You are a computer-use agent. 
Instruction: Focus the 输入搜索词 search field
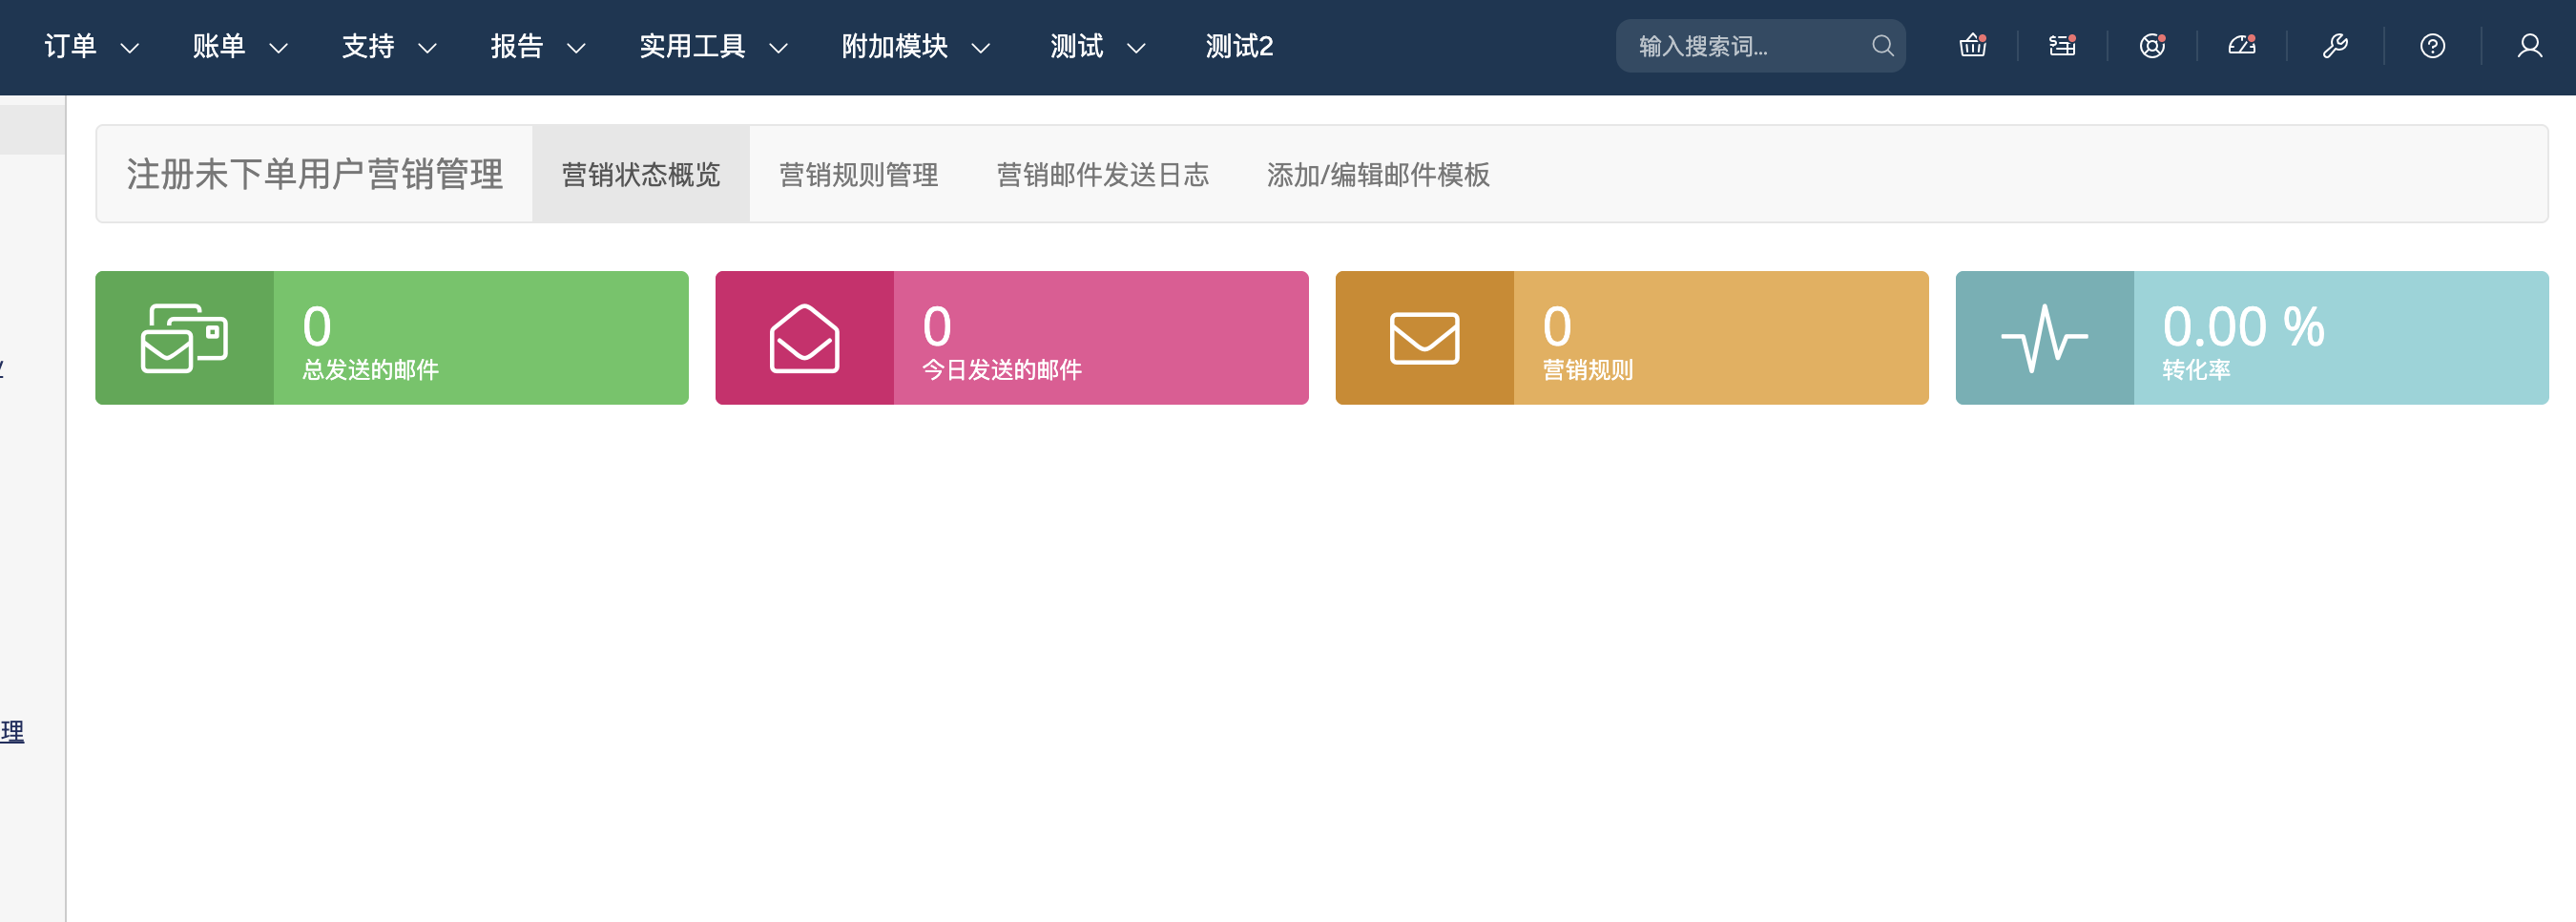(1745, 46)
